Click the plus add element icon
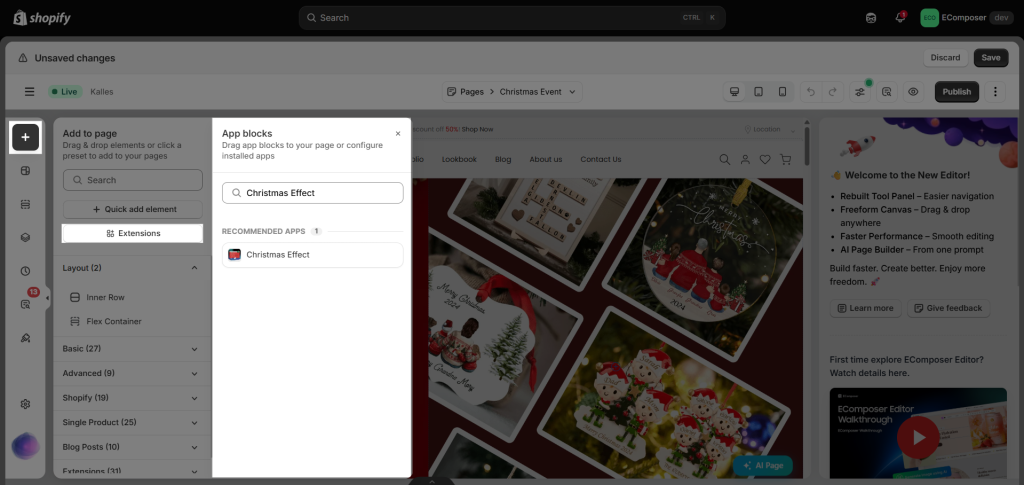Viewport: 1024px width, 485px height. point(25,137)
